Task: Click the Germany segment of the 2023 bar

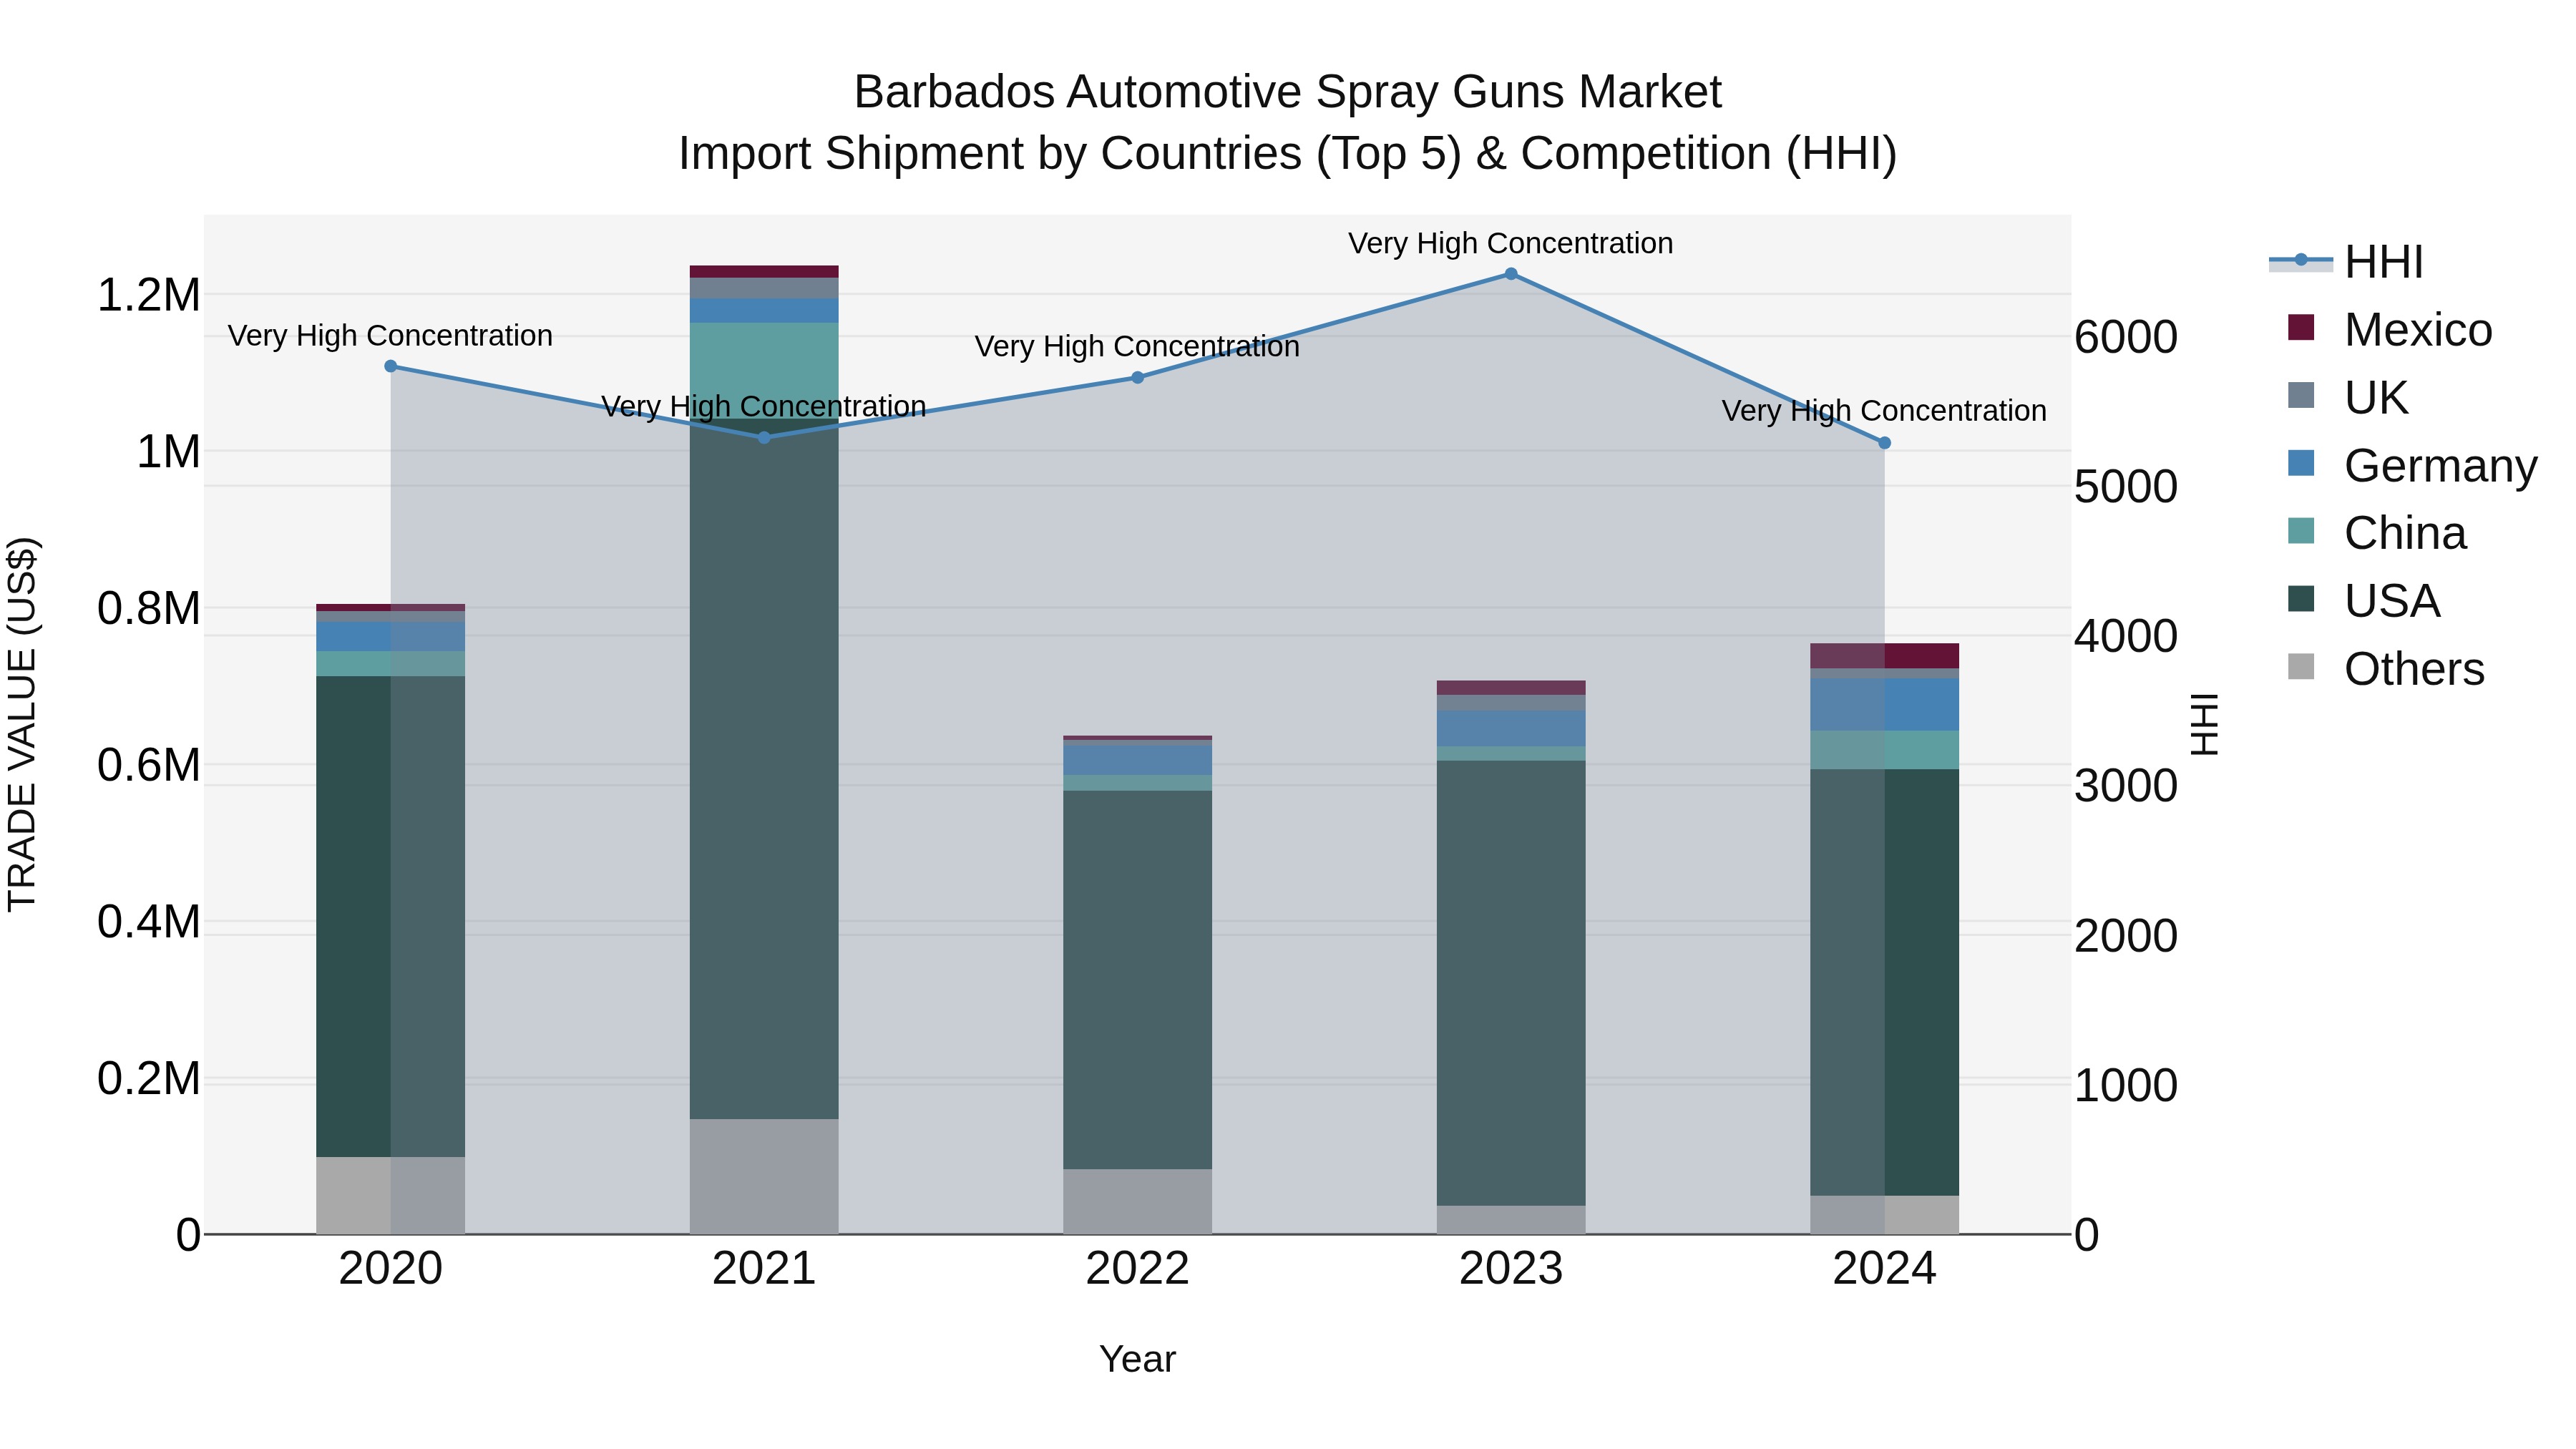Action: click(1511, 729)
